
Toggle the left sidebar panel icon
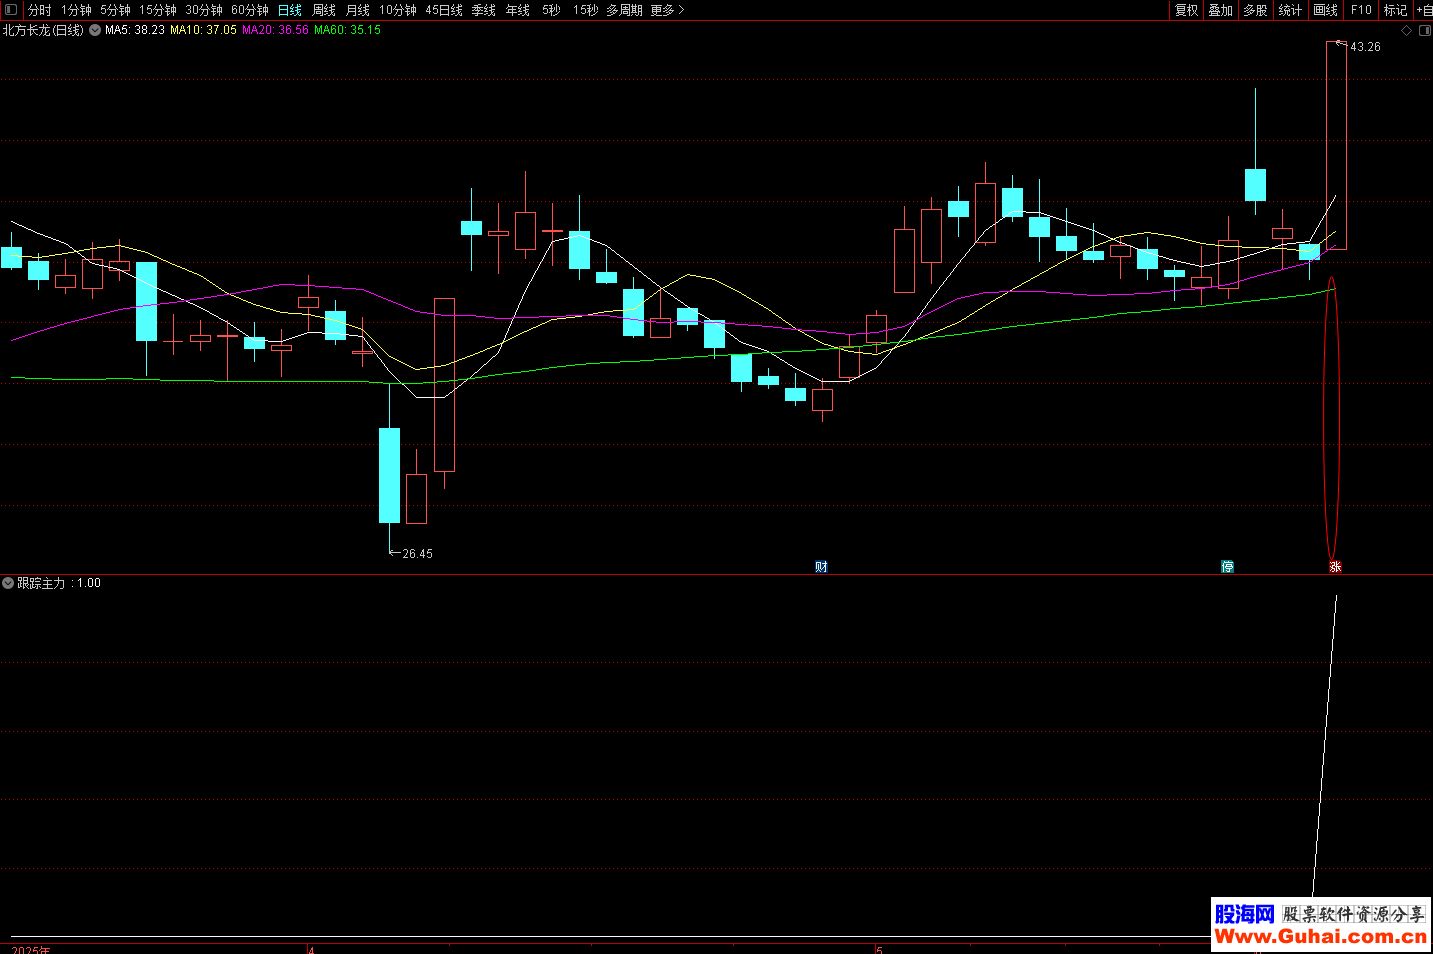[11, 10]
